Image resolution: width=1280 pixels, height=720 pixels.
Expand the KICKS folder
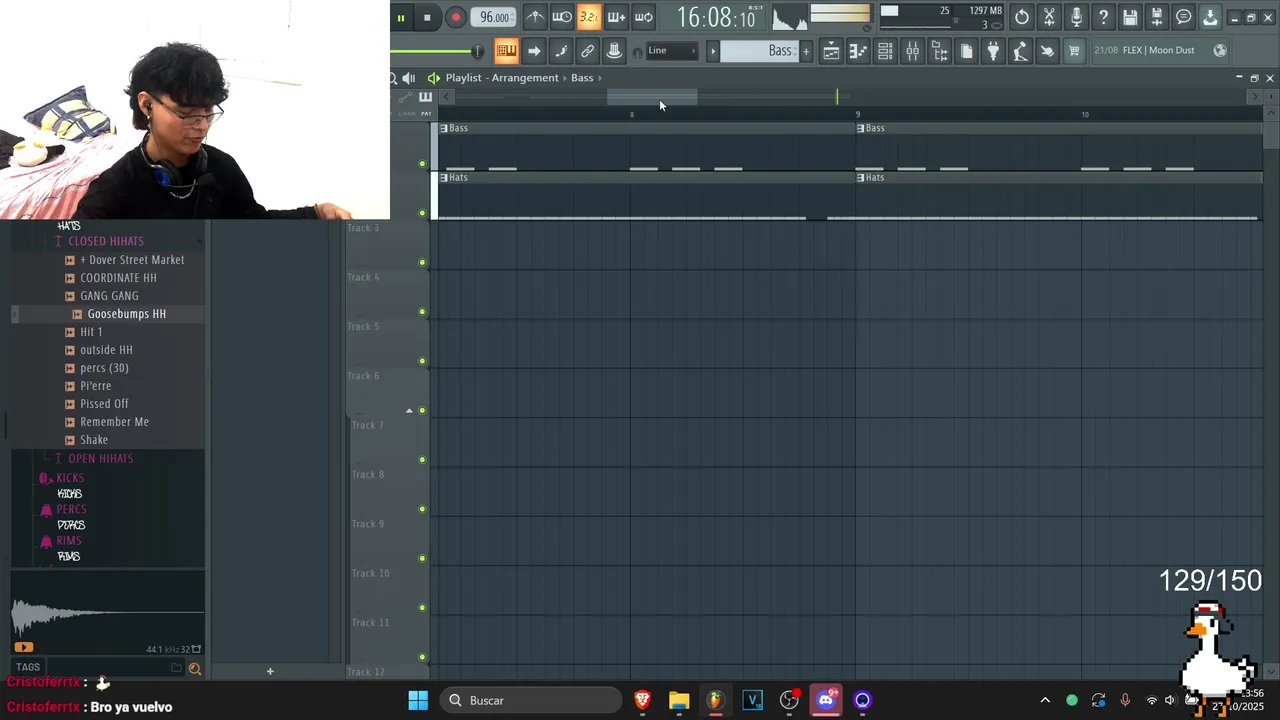70,478
